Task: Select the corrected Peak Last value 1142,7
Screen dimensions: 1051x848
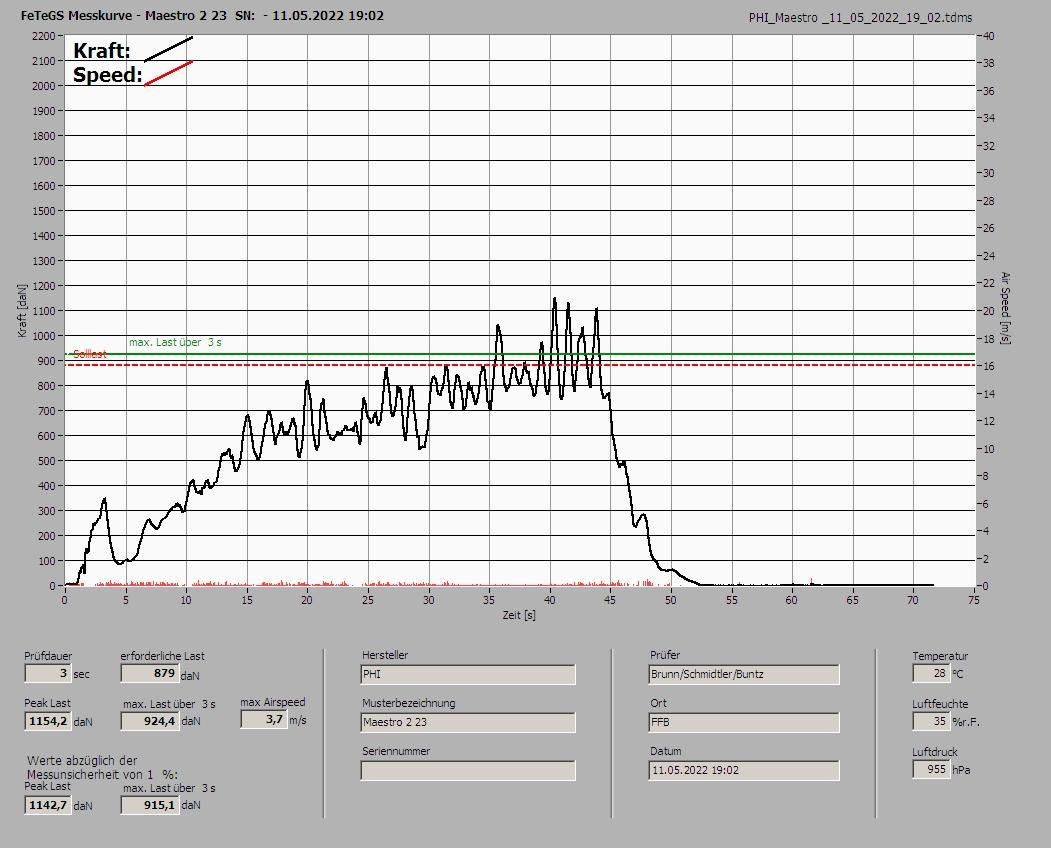Action: coord(48,805)
